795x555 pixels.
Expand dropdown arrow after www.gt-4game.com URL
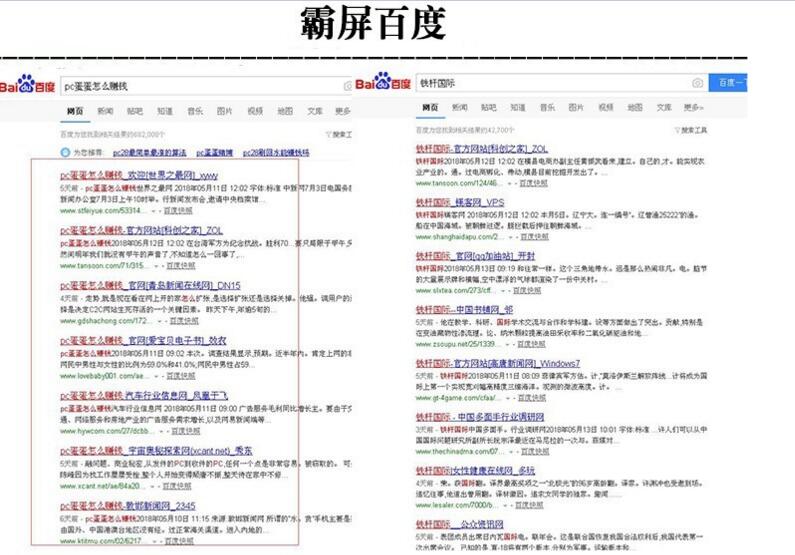pyautogui.click(x=508, y=398)
